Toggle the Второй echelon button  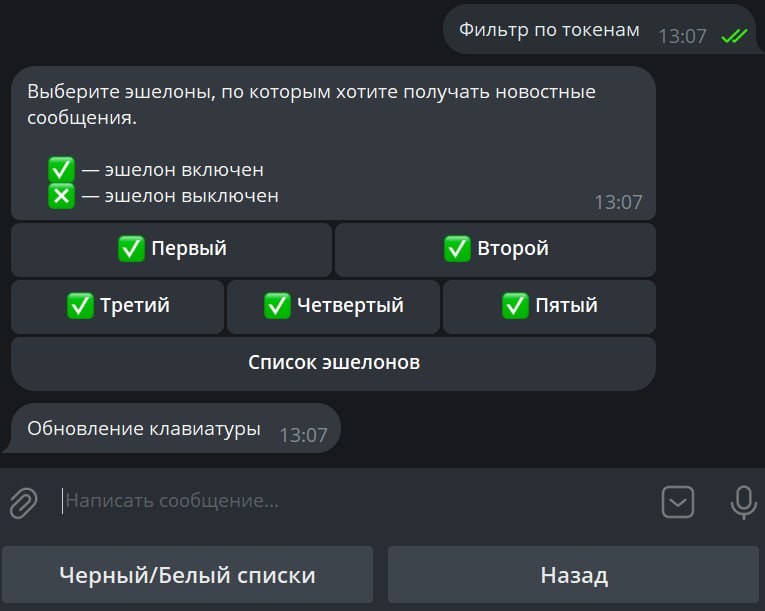point(495,249)
